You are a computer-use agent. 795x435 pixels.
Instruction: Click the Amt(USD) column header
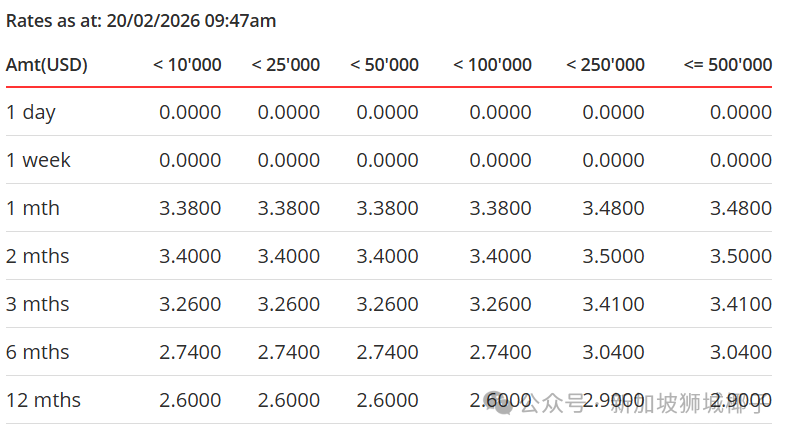(x=47, y=65)
